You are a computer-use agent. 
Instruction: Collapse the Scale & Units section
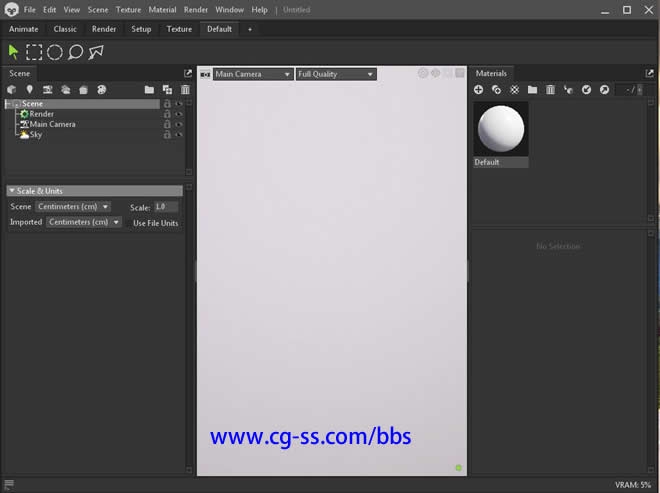(12, 191)
